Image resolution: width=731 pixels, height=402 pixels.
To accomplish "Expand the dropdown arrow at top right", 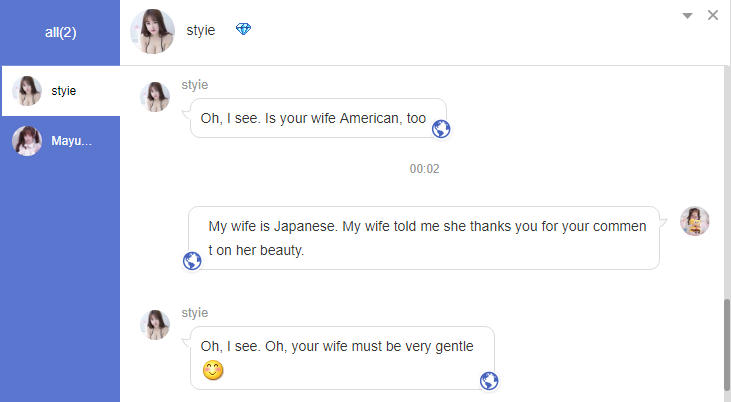I will (687, 16).
